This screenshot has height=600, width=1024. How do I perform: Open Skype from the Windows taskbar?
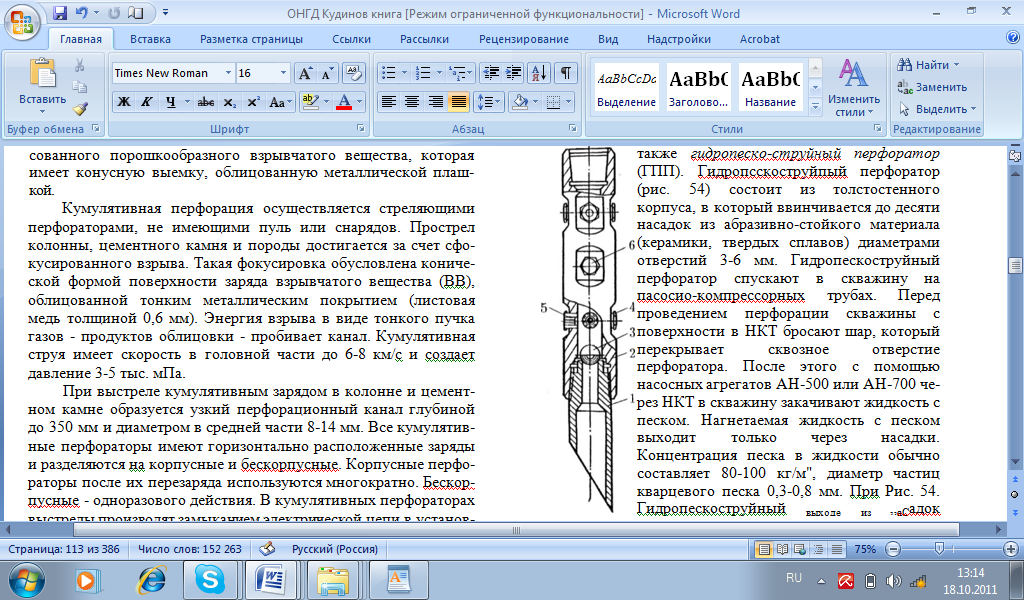(x=211, y=578)
